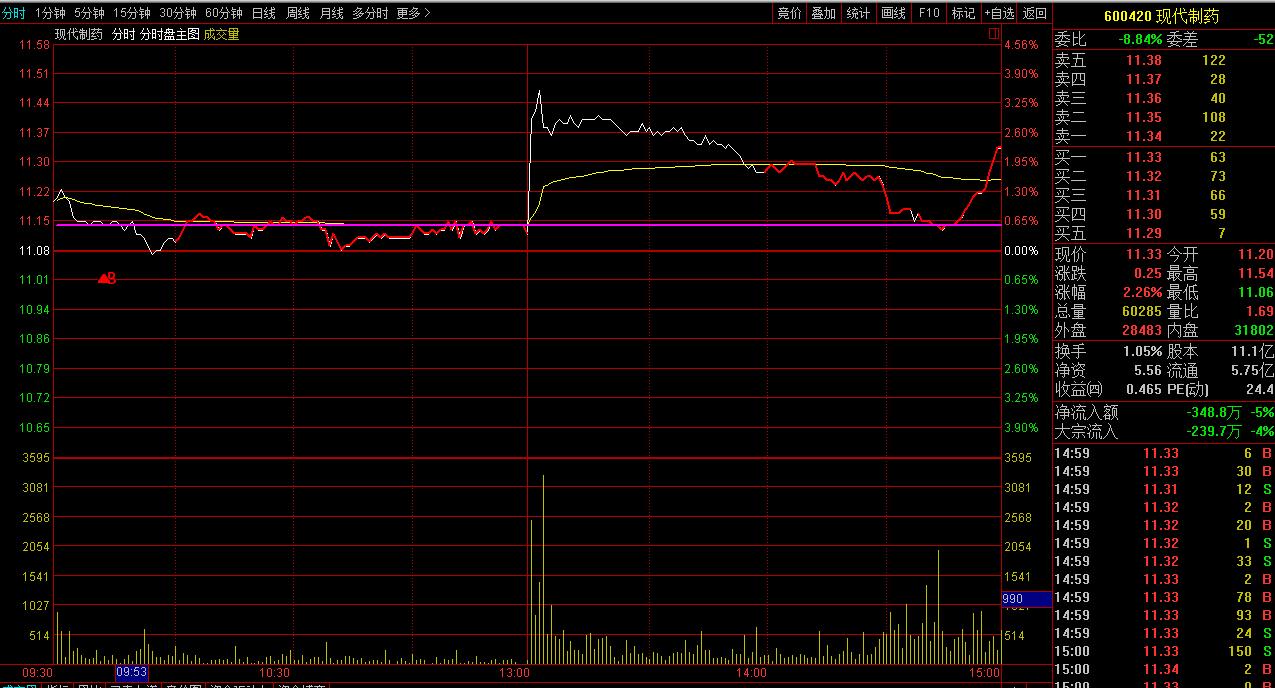Click the red B trade marker
Image resolution: width=1275 pixels, height=688 pixels.
(107, 279)
